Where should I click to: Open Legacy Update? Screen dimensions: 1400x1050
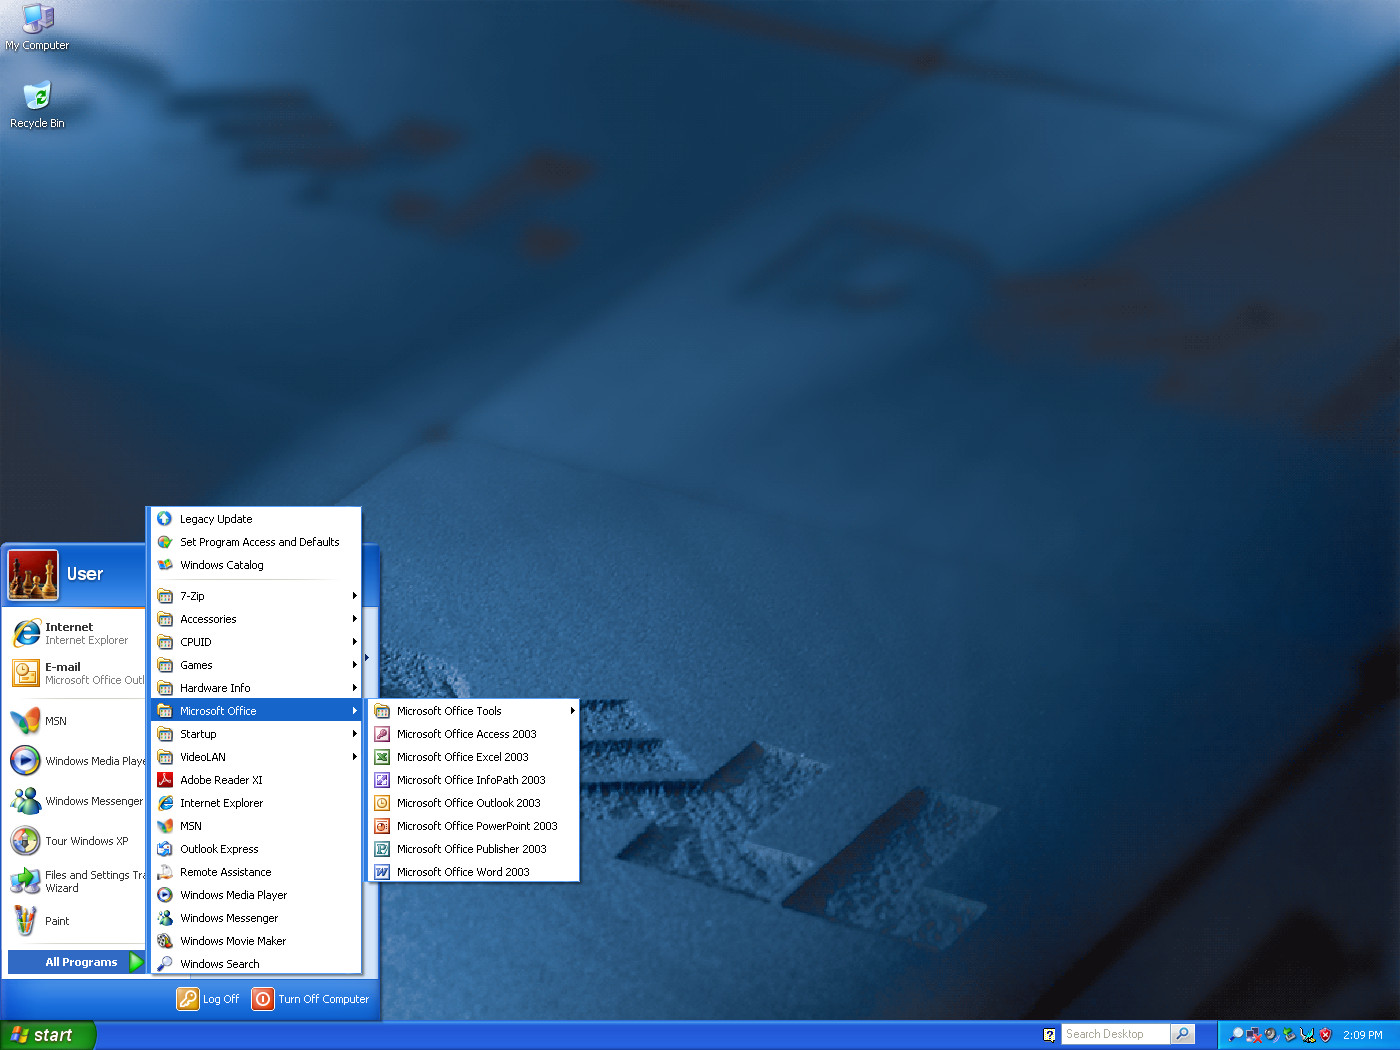[x=256, y=519]
